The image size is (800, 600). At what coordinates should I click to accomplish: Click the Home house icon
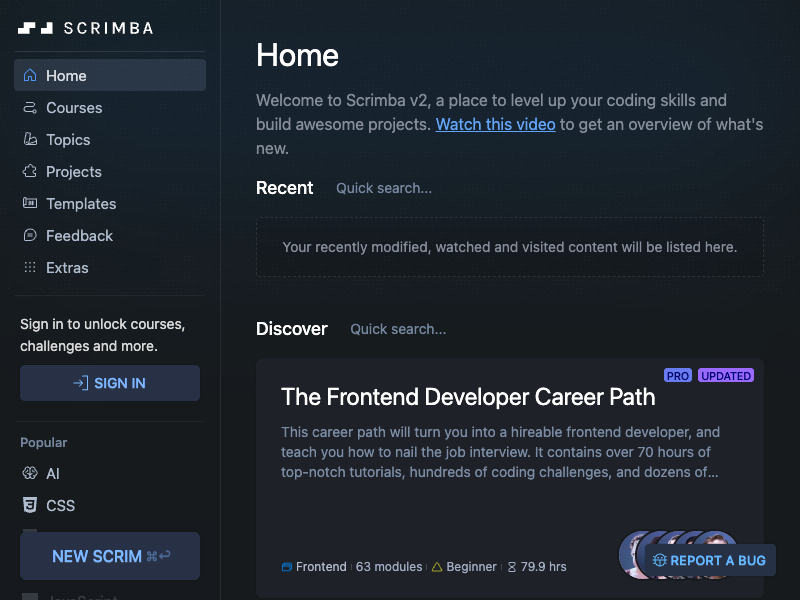(x=30, y=75)
